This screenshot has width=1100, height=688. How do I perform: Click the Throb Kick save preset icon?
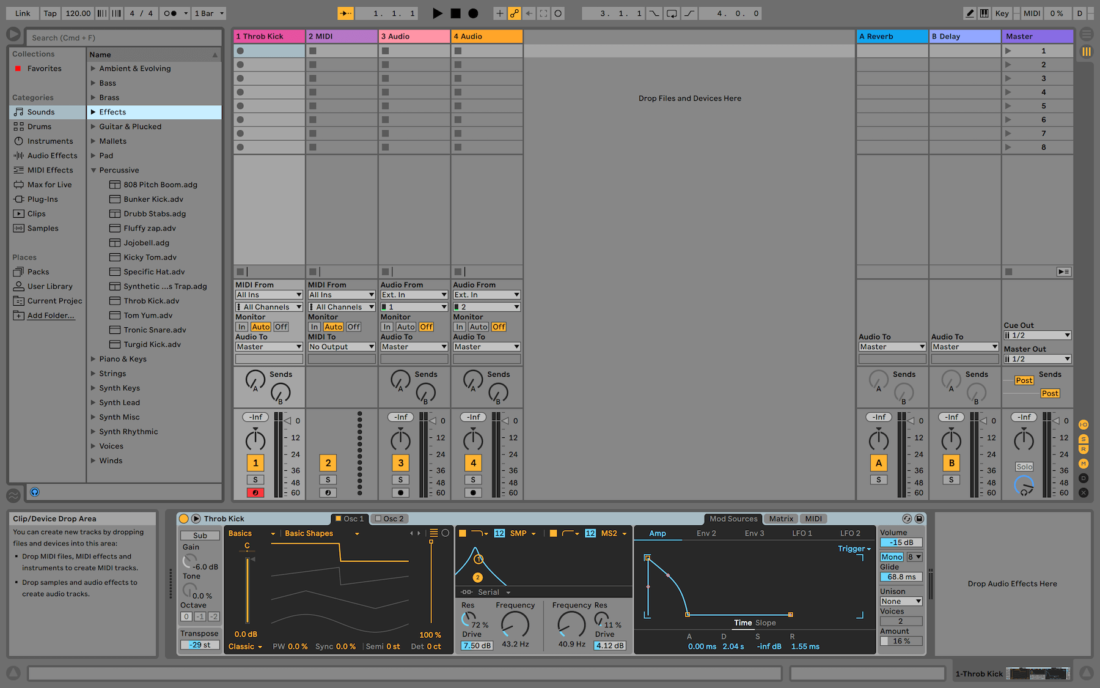click(x=919, y=519)
